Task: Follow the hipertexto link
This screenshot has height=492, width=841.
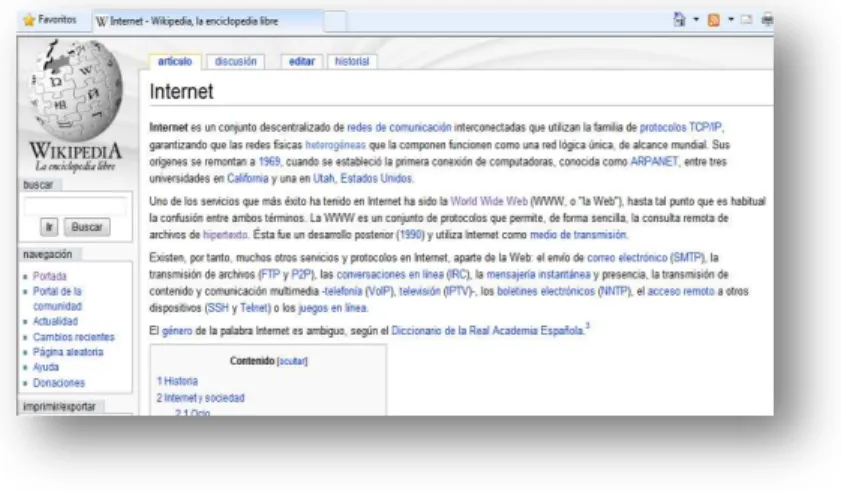Action: pyautogui.click(x=225, y=235)
